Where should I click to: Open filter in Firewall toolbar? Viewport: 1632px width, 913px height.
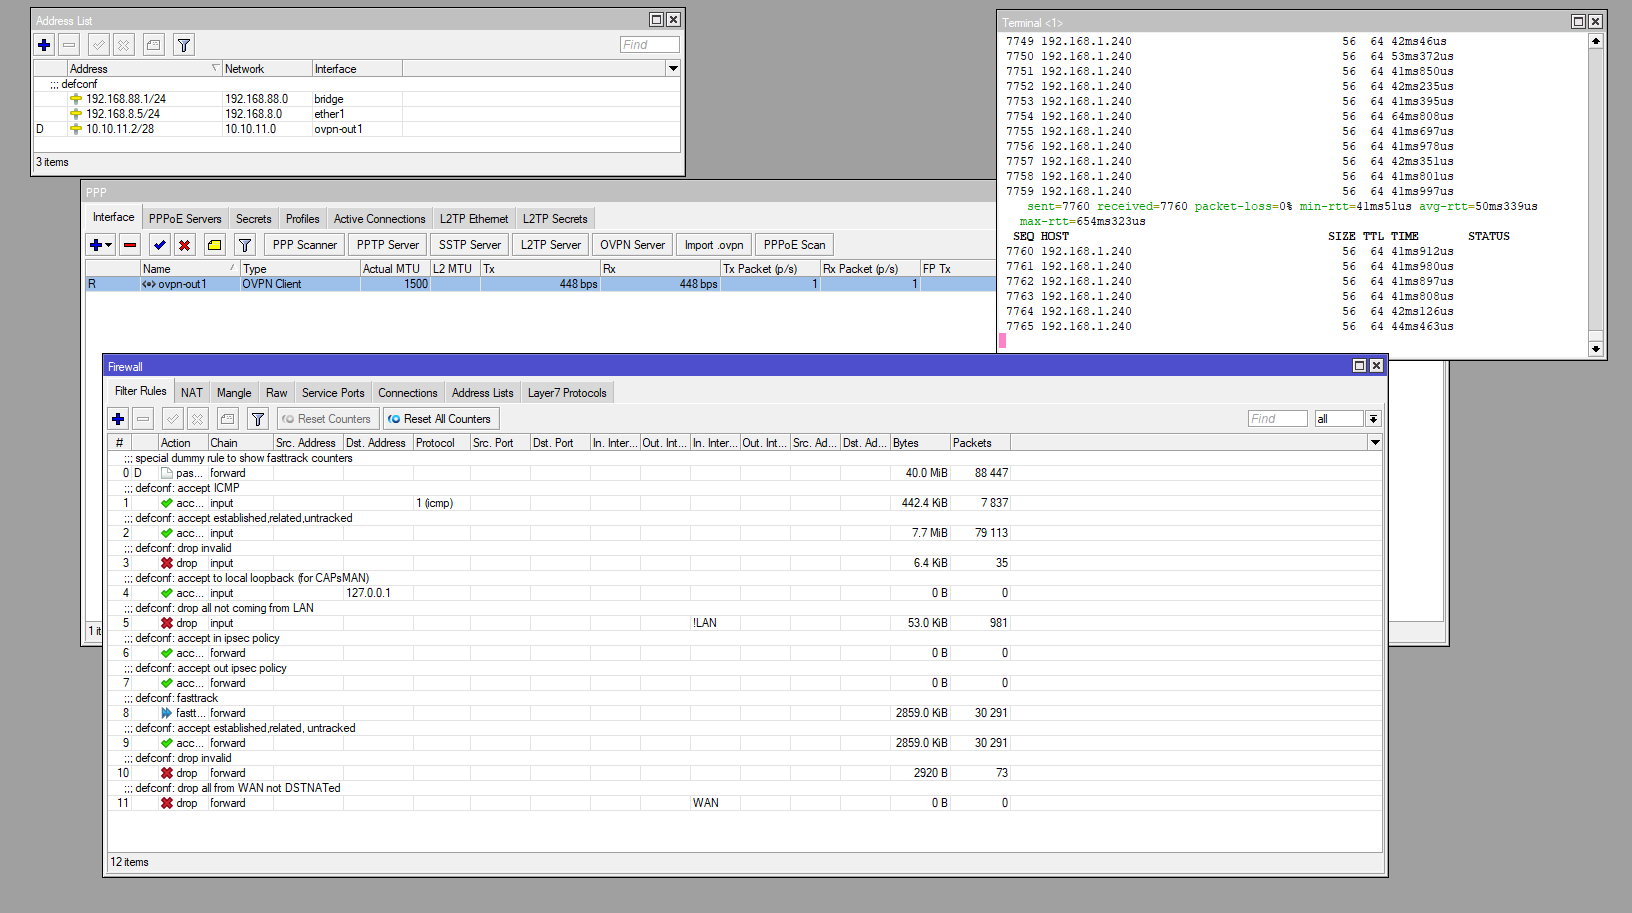tap(258, 419)
